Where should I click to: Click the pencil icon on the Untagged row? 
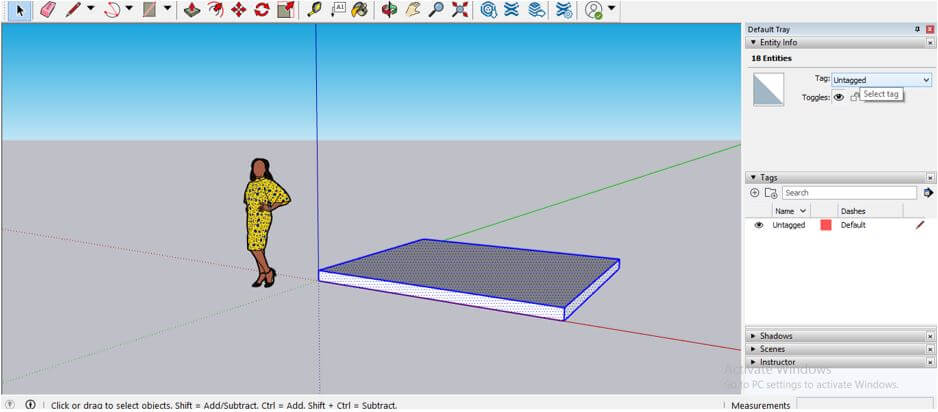[x=919, y=225]
